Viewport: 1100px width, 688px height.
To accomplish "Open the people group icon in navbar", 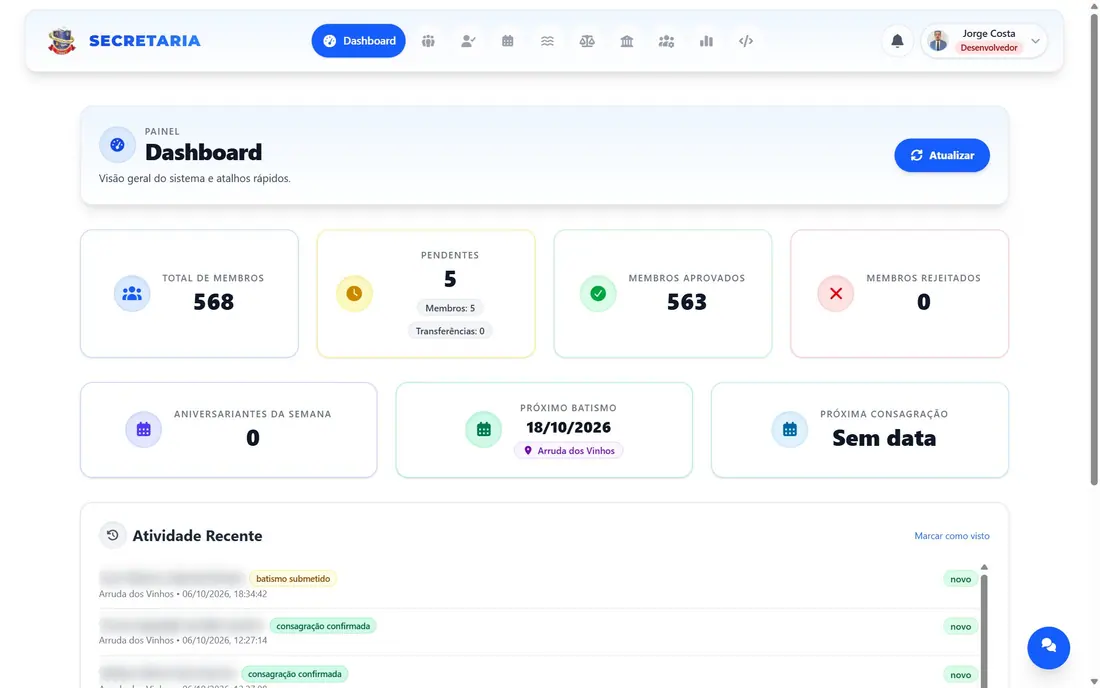I will (x=428, y=41).
